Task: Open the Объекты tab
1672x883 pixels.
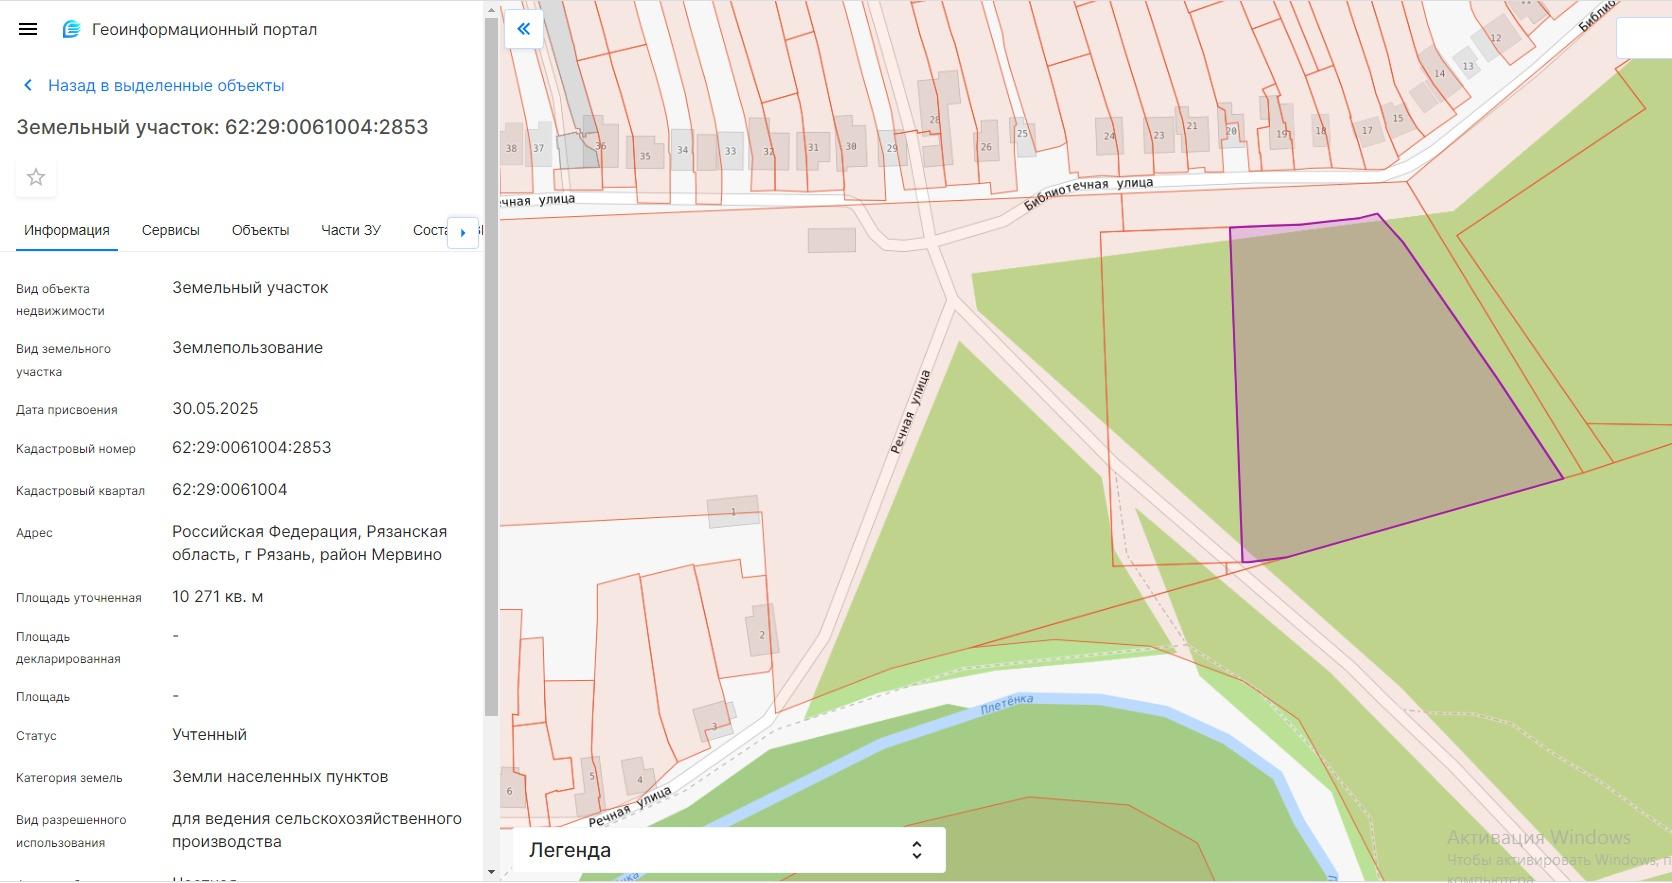Action: 260,230
